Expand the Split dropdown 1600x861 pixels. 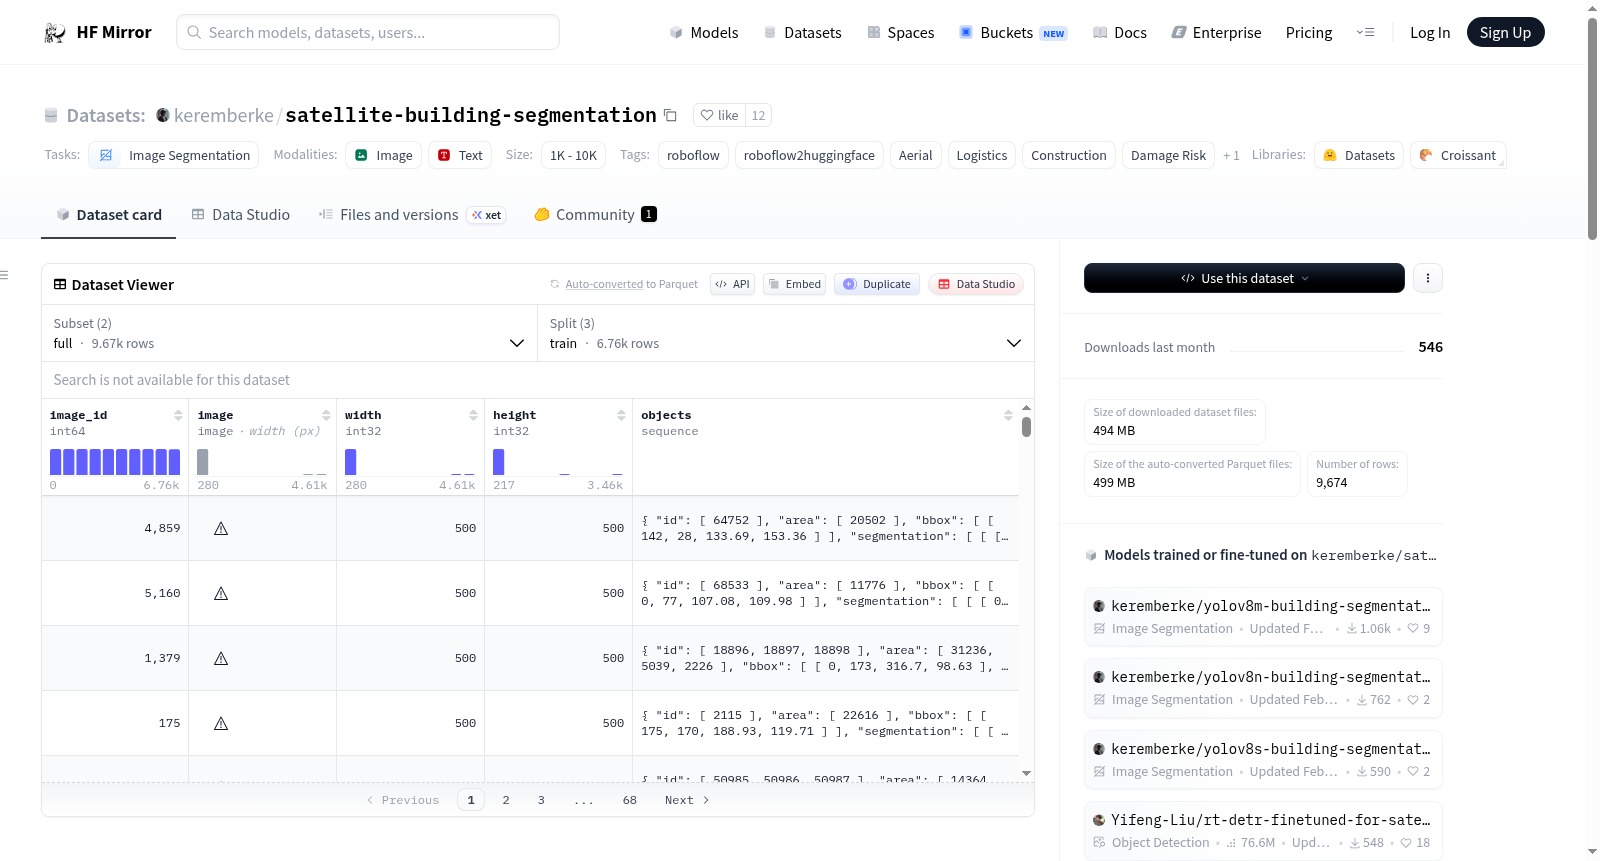(x=785, y=333)
